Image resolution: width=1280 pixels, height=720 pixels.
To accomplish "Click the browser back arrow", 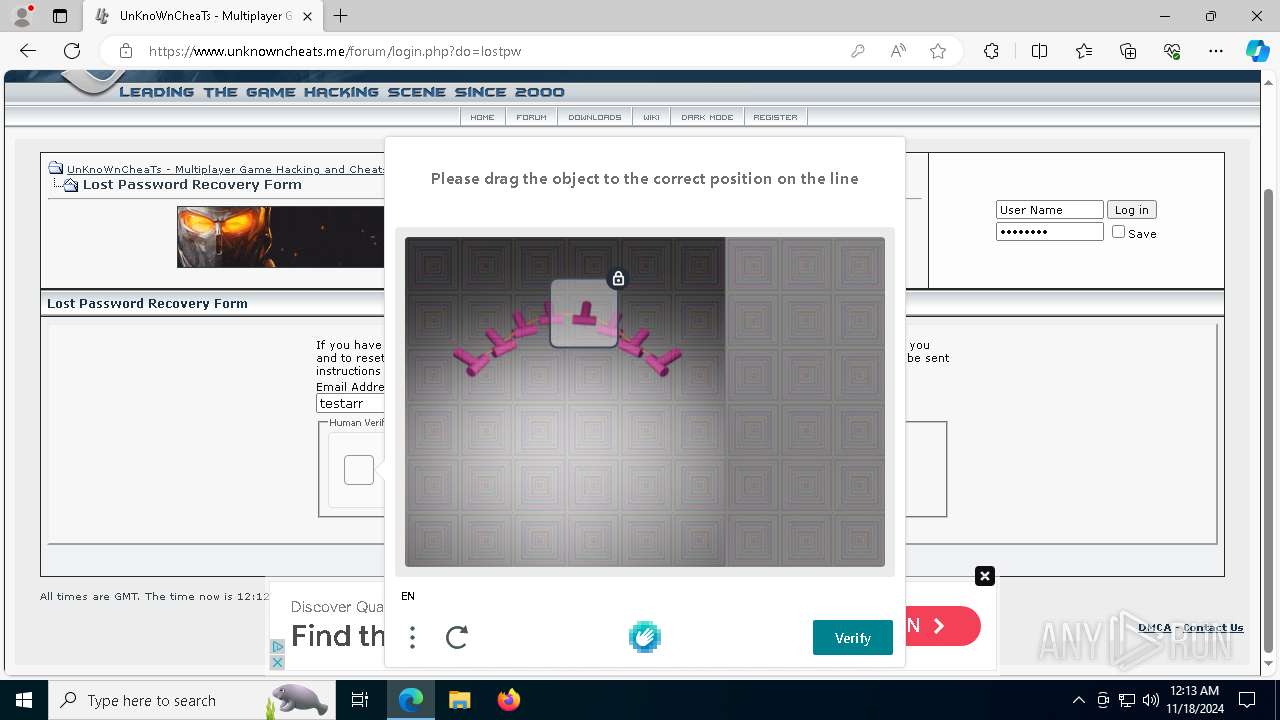I will click(x=28, y=51).
